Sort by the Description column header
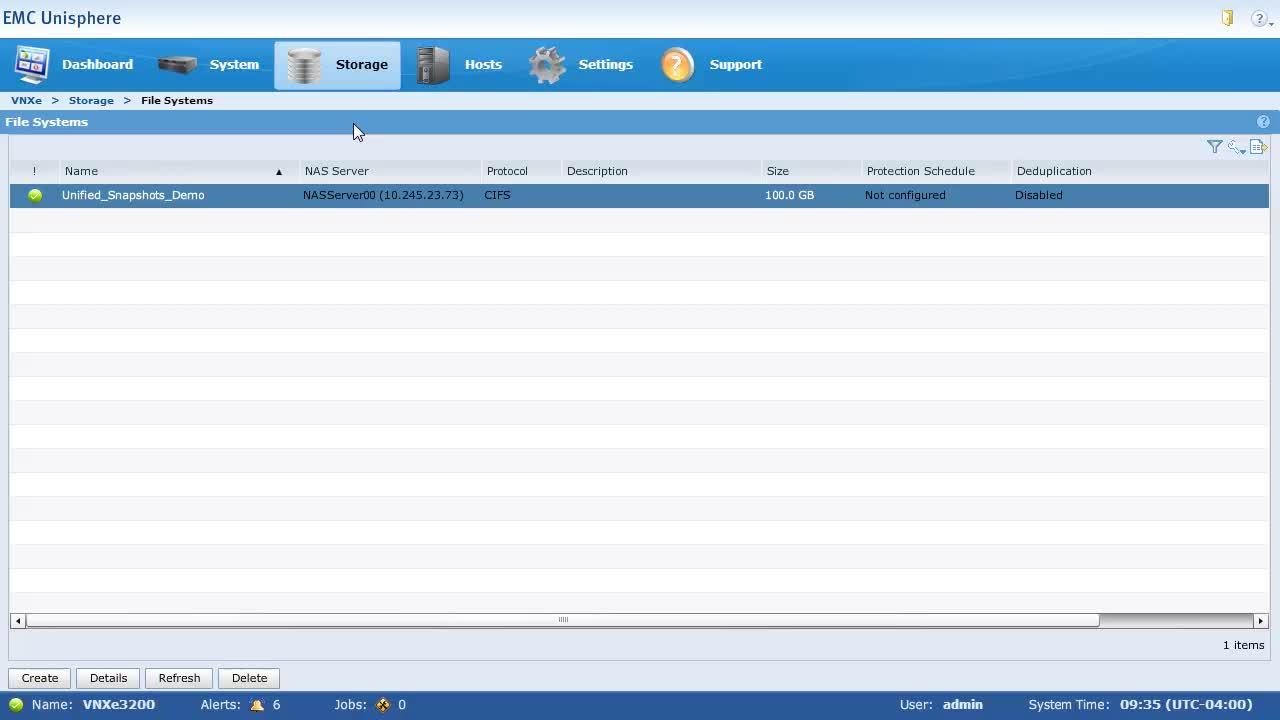This screenshot has width=1280, height=720. coord(661,171)
